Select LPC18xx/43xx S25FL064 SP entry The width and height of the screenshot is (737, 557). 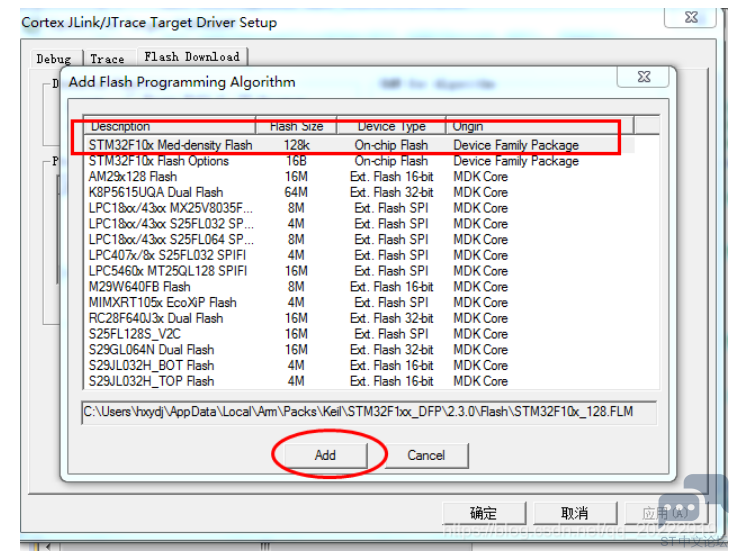pos(360,239)
